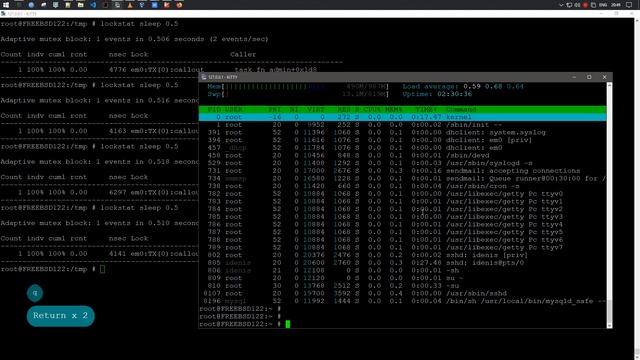This screenshot has width=640, height=360.
Task: Open the front KiTTY window's title icon menu
Action: point(204,77)
